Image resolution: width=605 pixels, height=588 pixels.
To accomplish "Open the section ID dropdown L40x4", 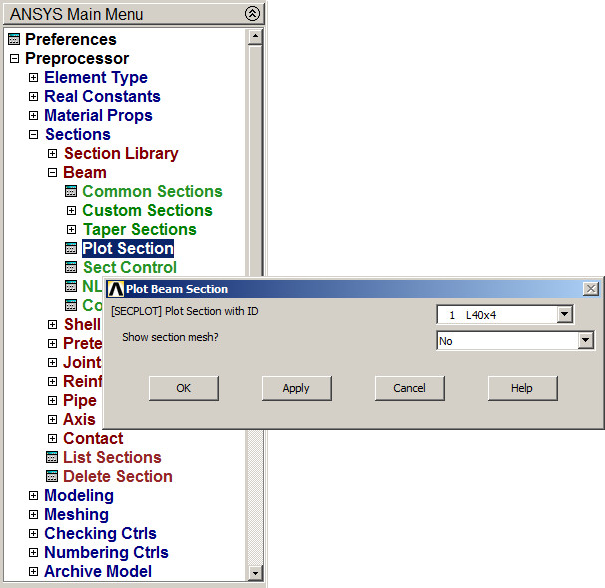I will (x=564, y=315).
